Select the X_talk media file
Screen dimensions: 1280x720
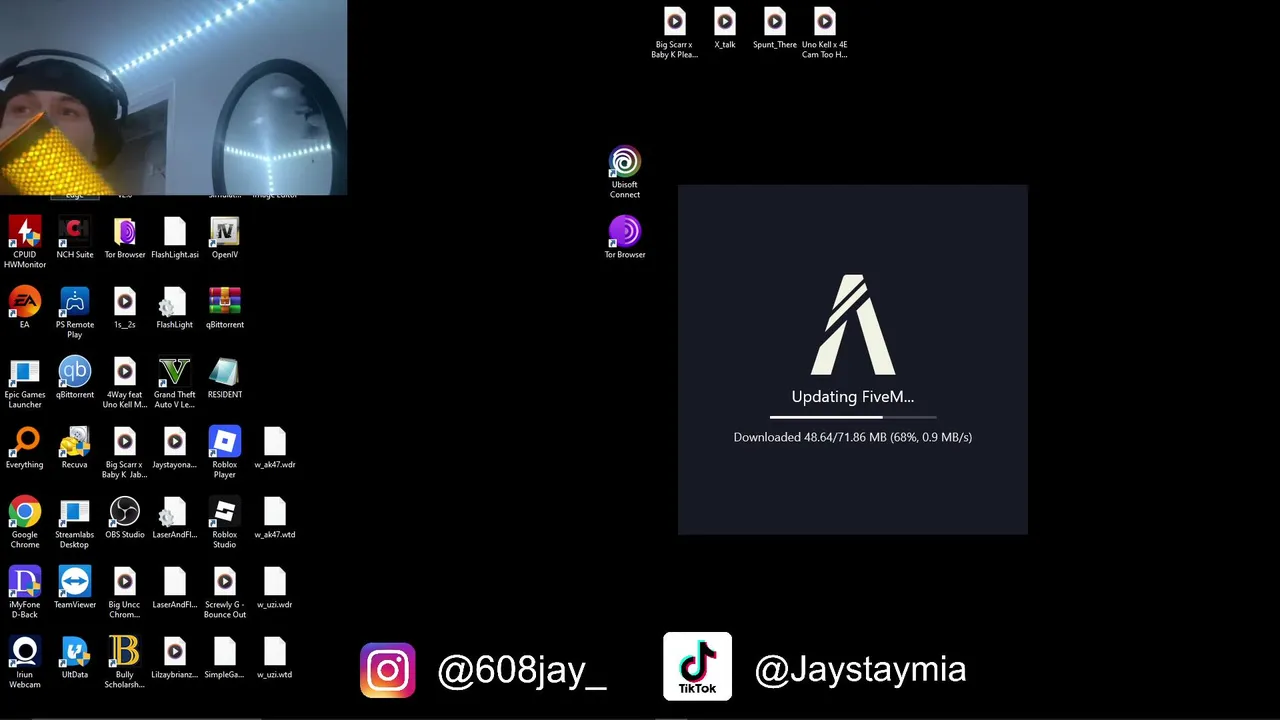(725, 28)
